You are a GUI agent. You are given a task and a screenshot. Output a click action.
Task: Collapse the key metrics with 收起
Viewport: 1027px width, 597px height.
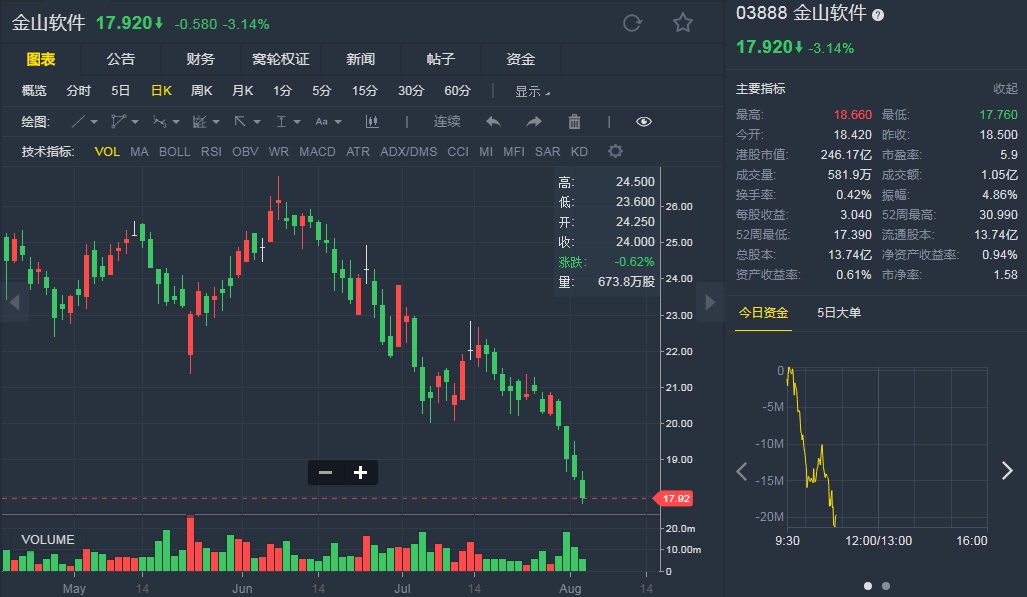click(1004, 89)
